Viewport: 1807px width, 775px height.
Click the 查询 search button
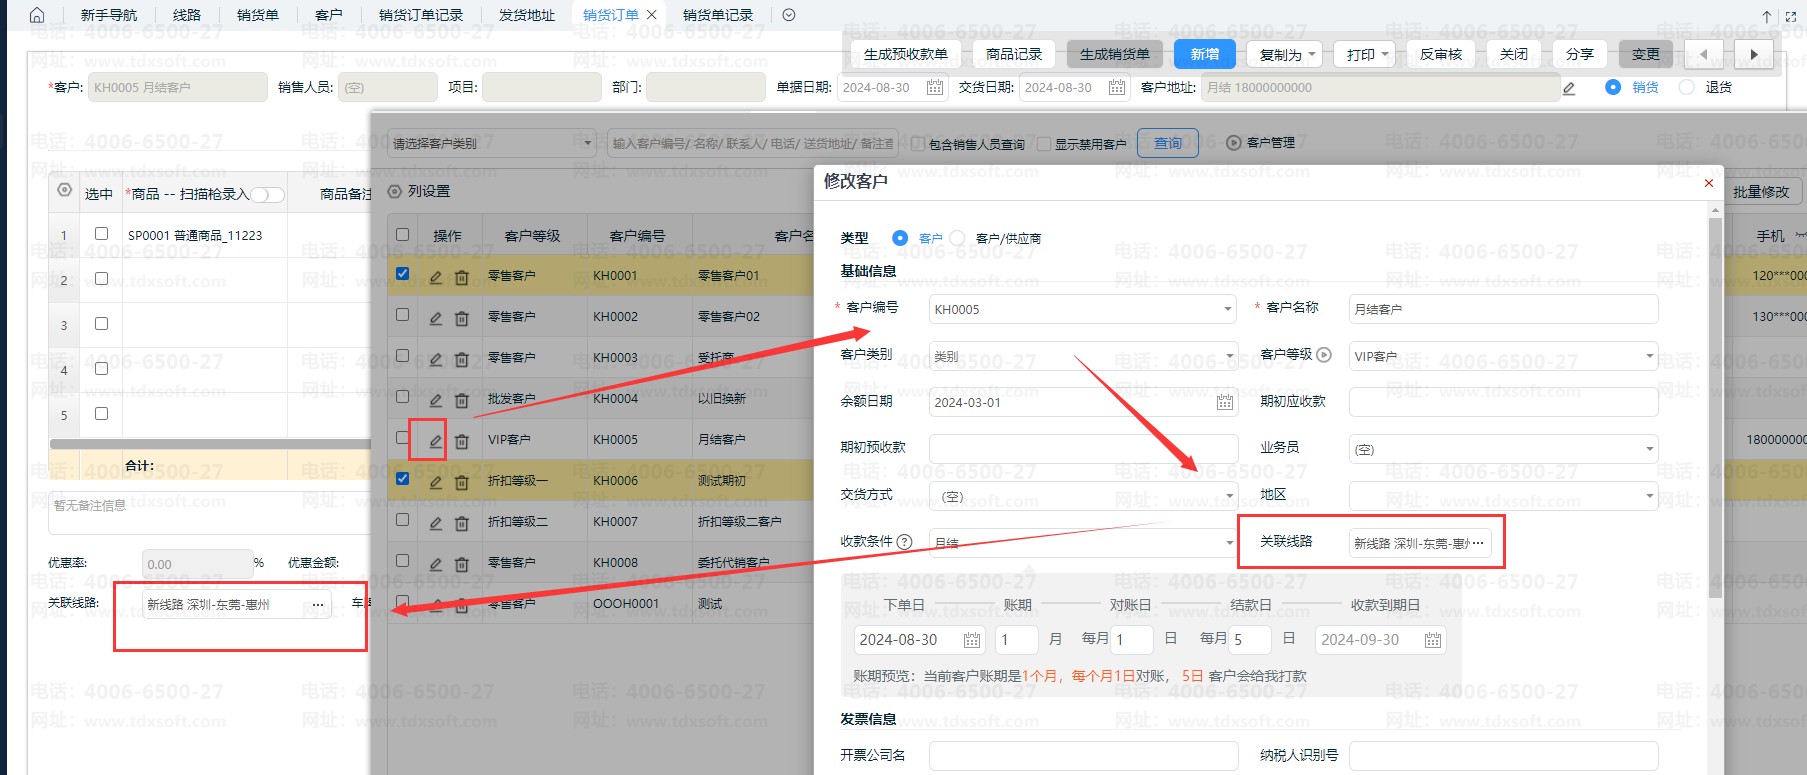(1168, 143)
